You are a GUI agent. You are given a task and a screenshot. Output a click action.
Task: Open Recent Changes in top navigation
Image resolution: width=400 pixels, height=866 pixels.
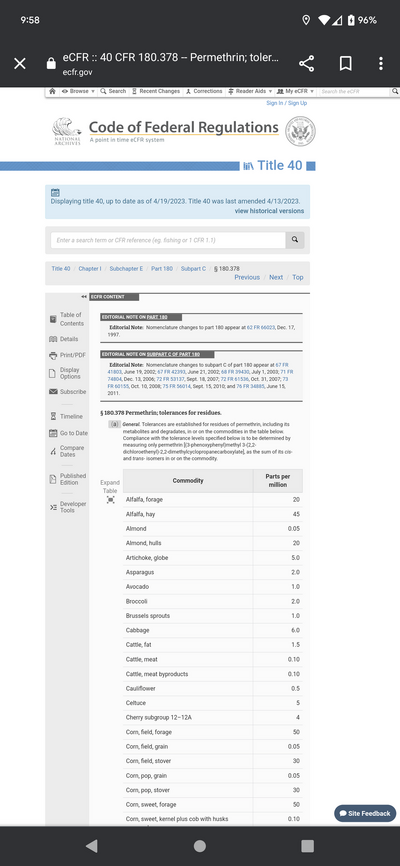point(156,91)
